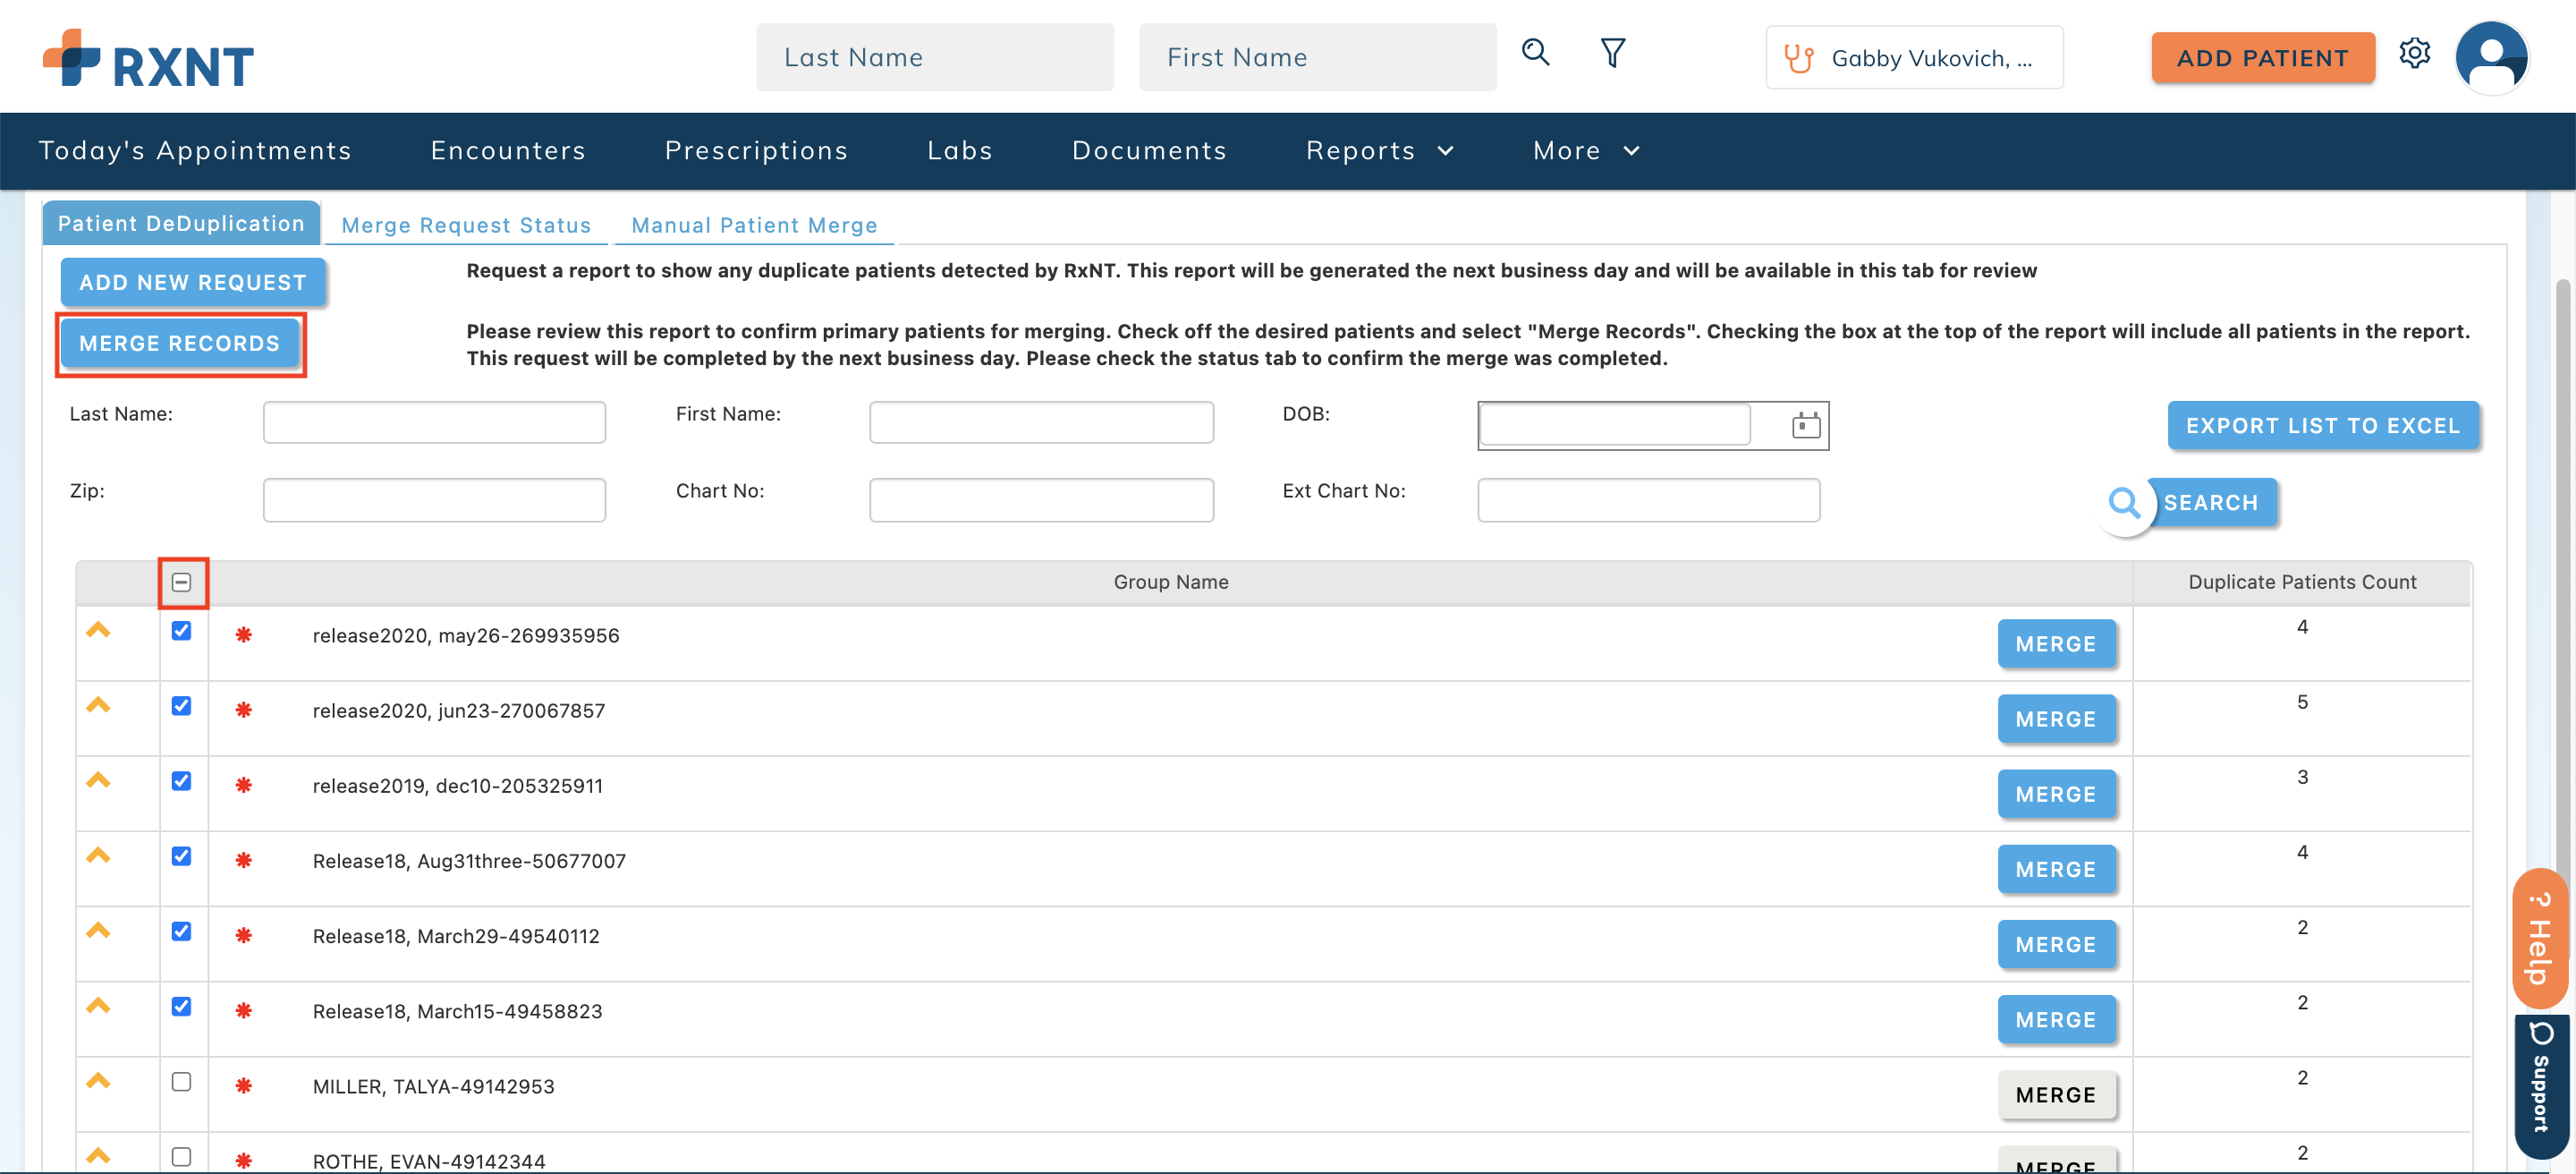Open the settings gear icon

point(2414,53)
